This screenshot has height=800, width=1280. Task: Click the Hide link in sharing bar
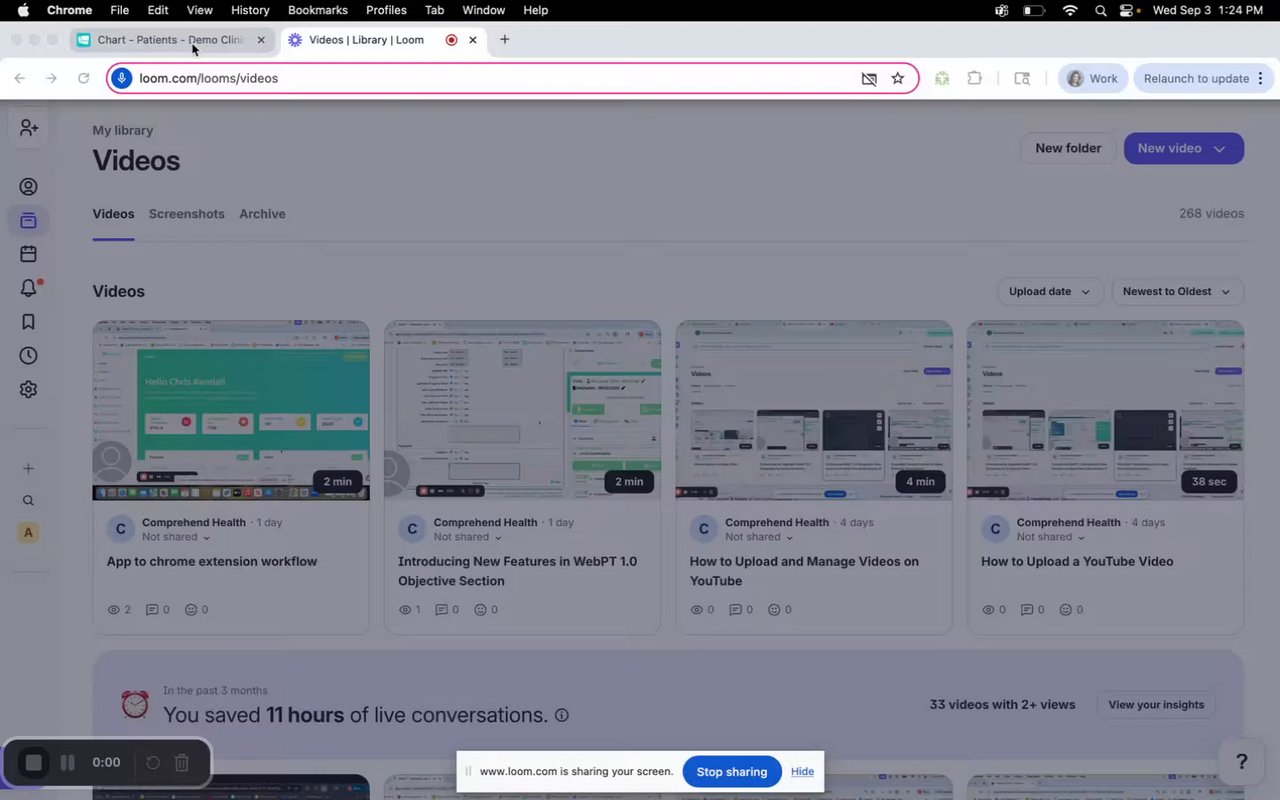click(x=802, y=772)
